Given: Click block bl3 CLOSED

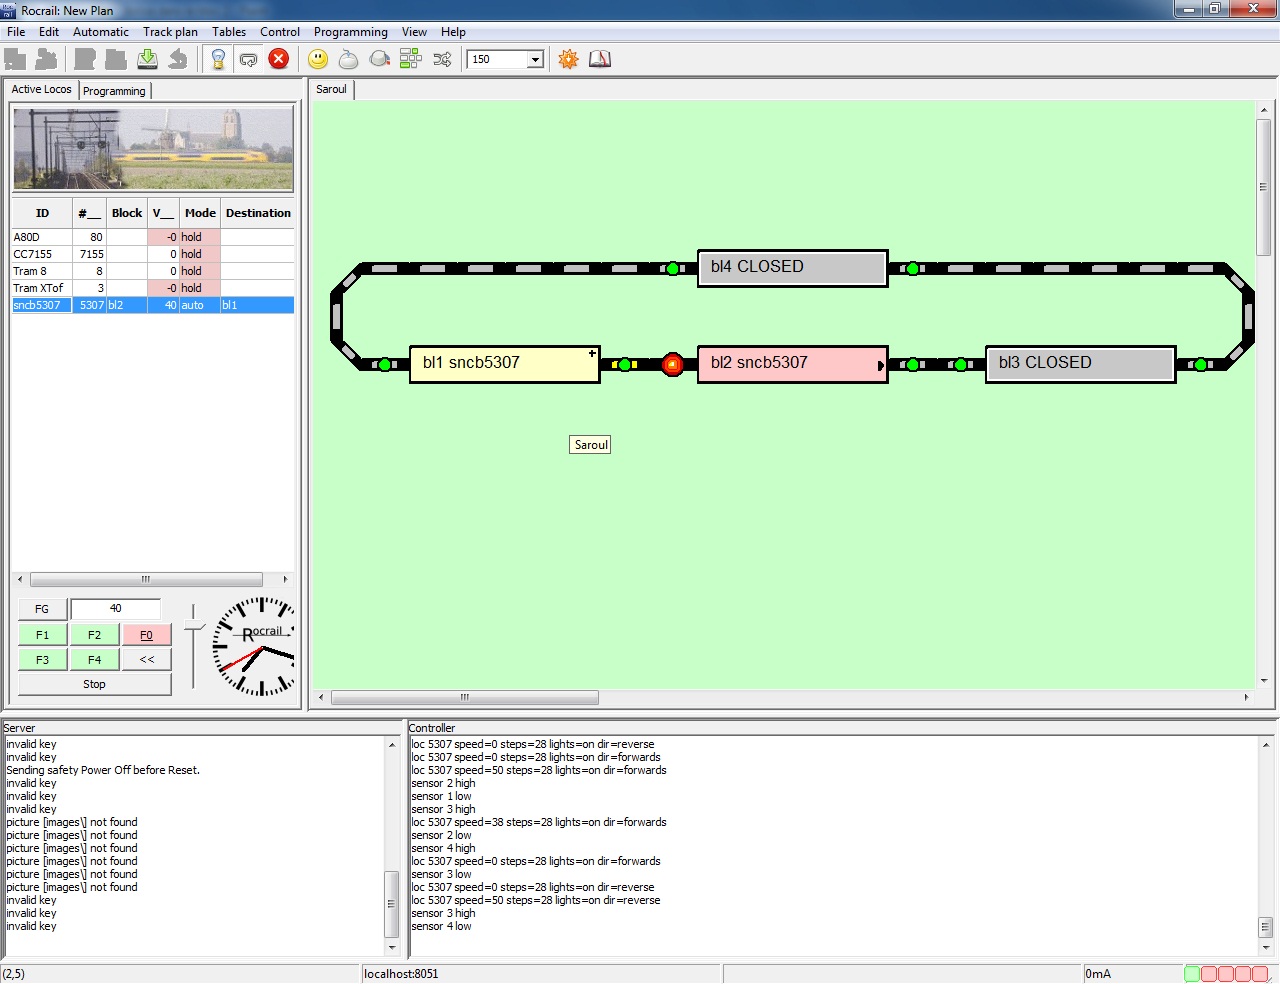Looking at the screenshot, I should [1080, 363].
